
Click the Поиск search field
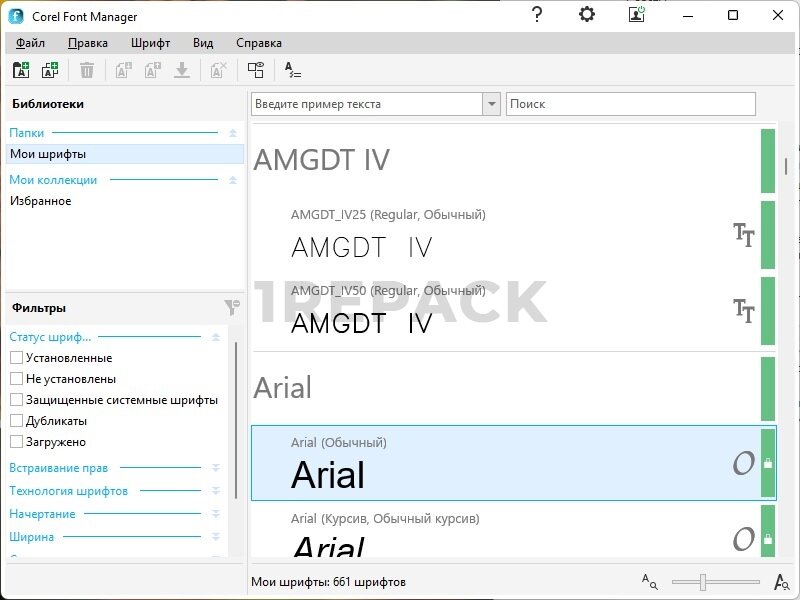tap(630, 104)
